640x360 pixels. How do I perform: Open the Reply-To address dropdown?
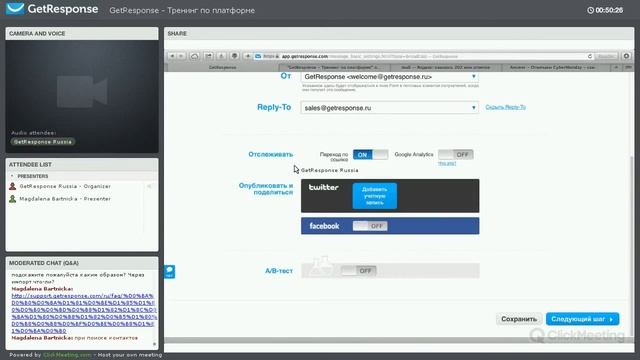(390, 108)
